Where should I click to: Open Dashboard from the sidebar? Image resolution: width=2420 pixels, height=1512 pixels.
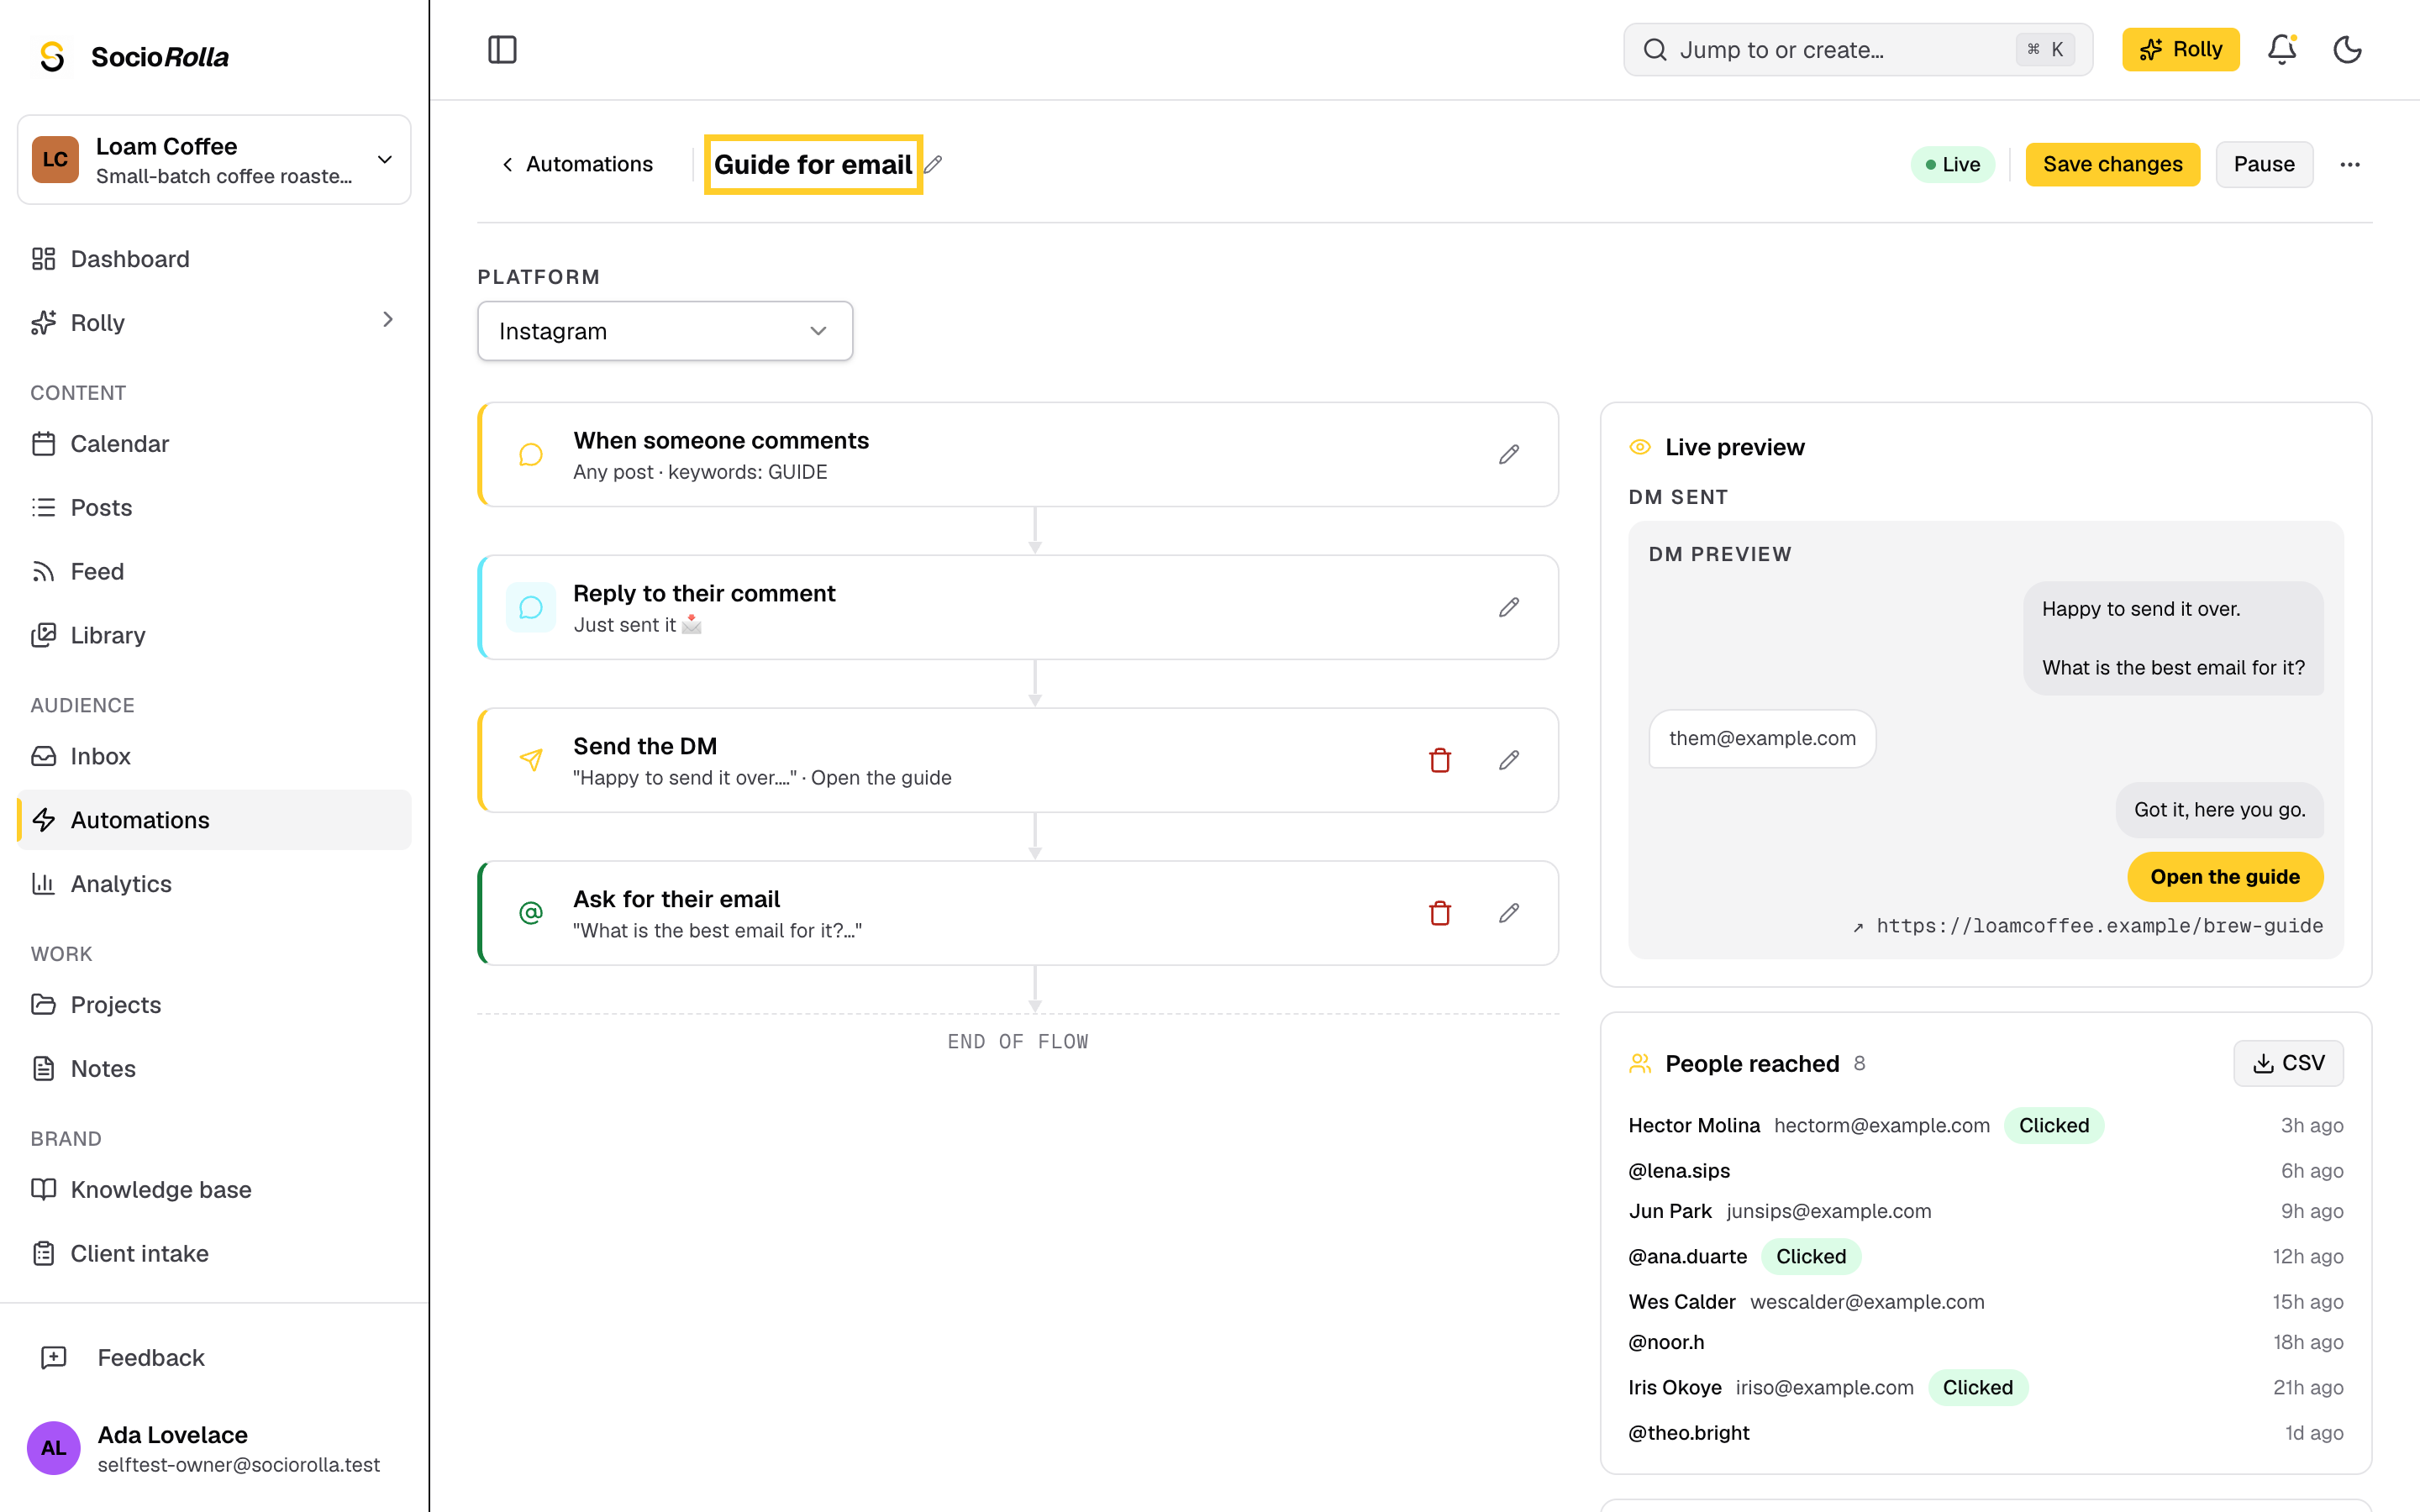click(214, 259)
